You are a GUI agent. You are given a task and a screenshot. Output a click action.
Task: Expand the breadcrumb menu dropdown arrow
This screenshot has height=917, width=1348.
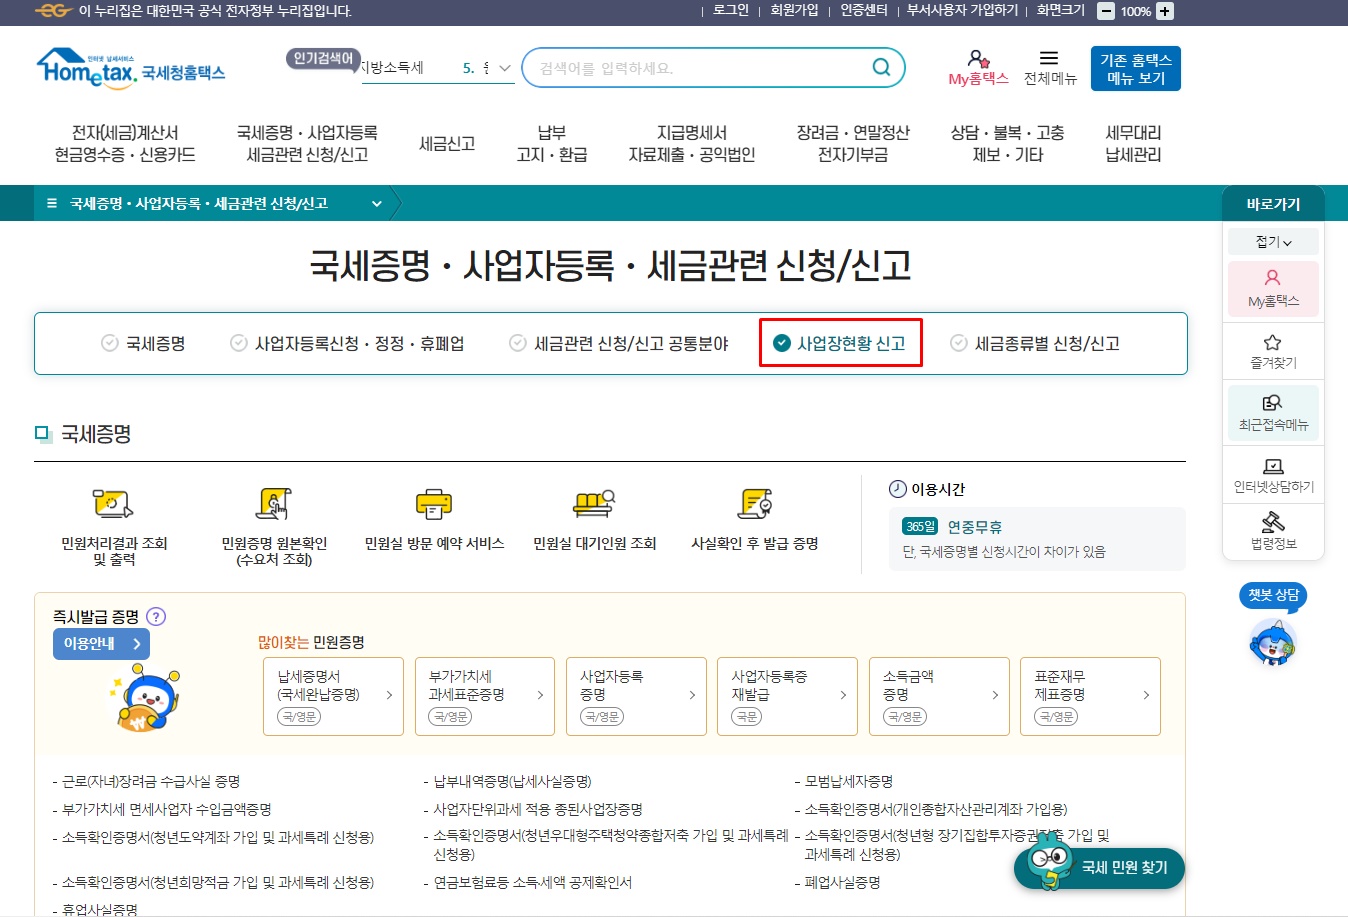click(376, 202)
